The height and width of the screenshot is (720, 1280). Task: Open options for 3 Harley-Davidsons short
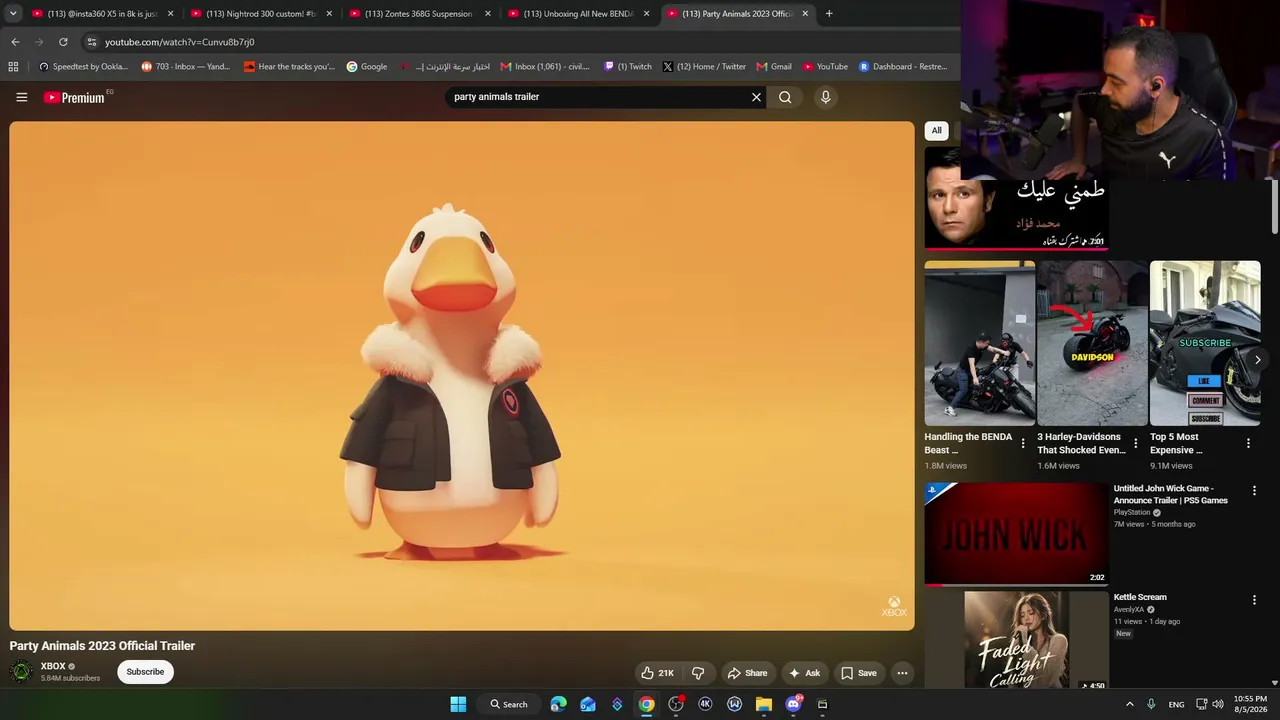coord(1135,443)
